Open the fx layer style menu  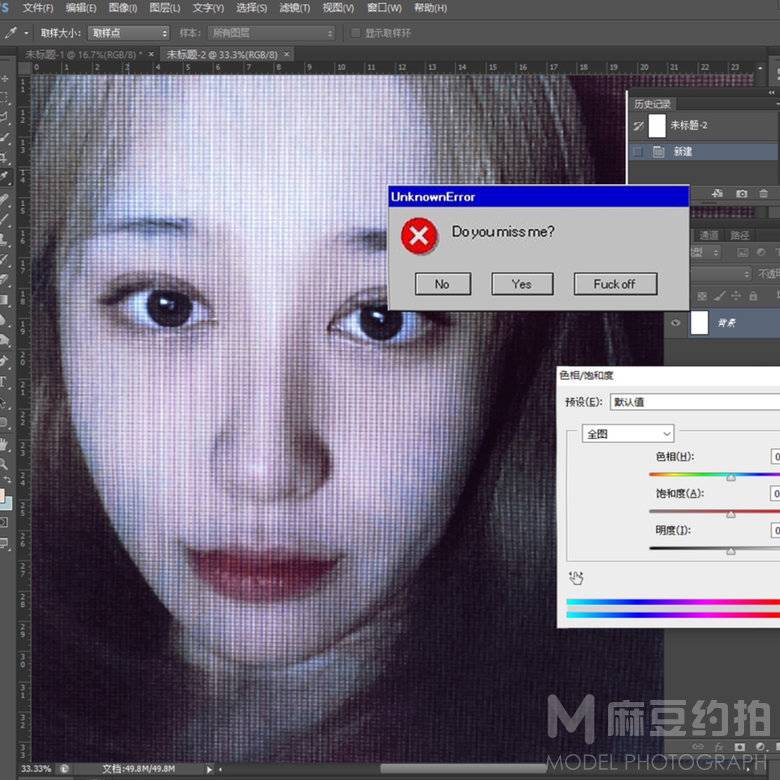(x=719, y=747)
